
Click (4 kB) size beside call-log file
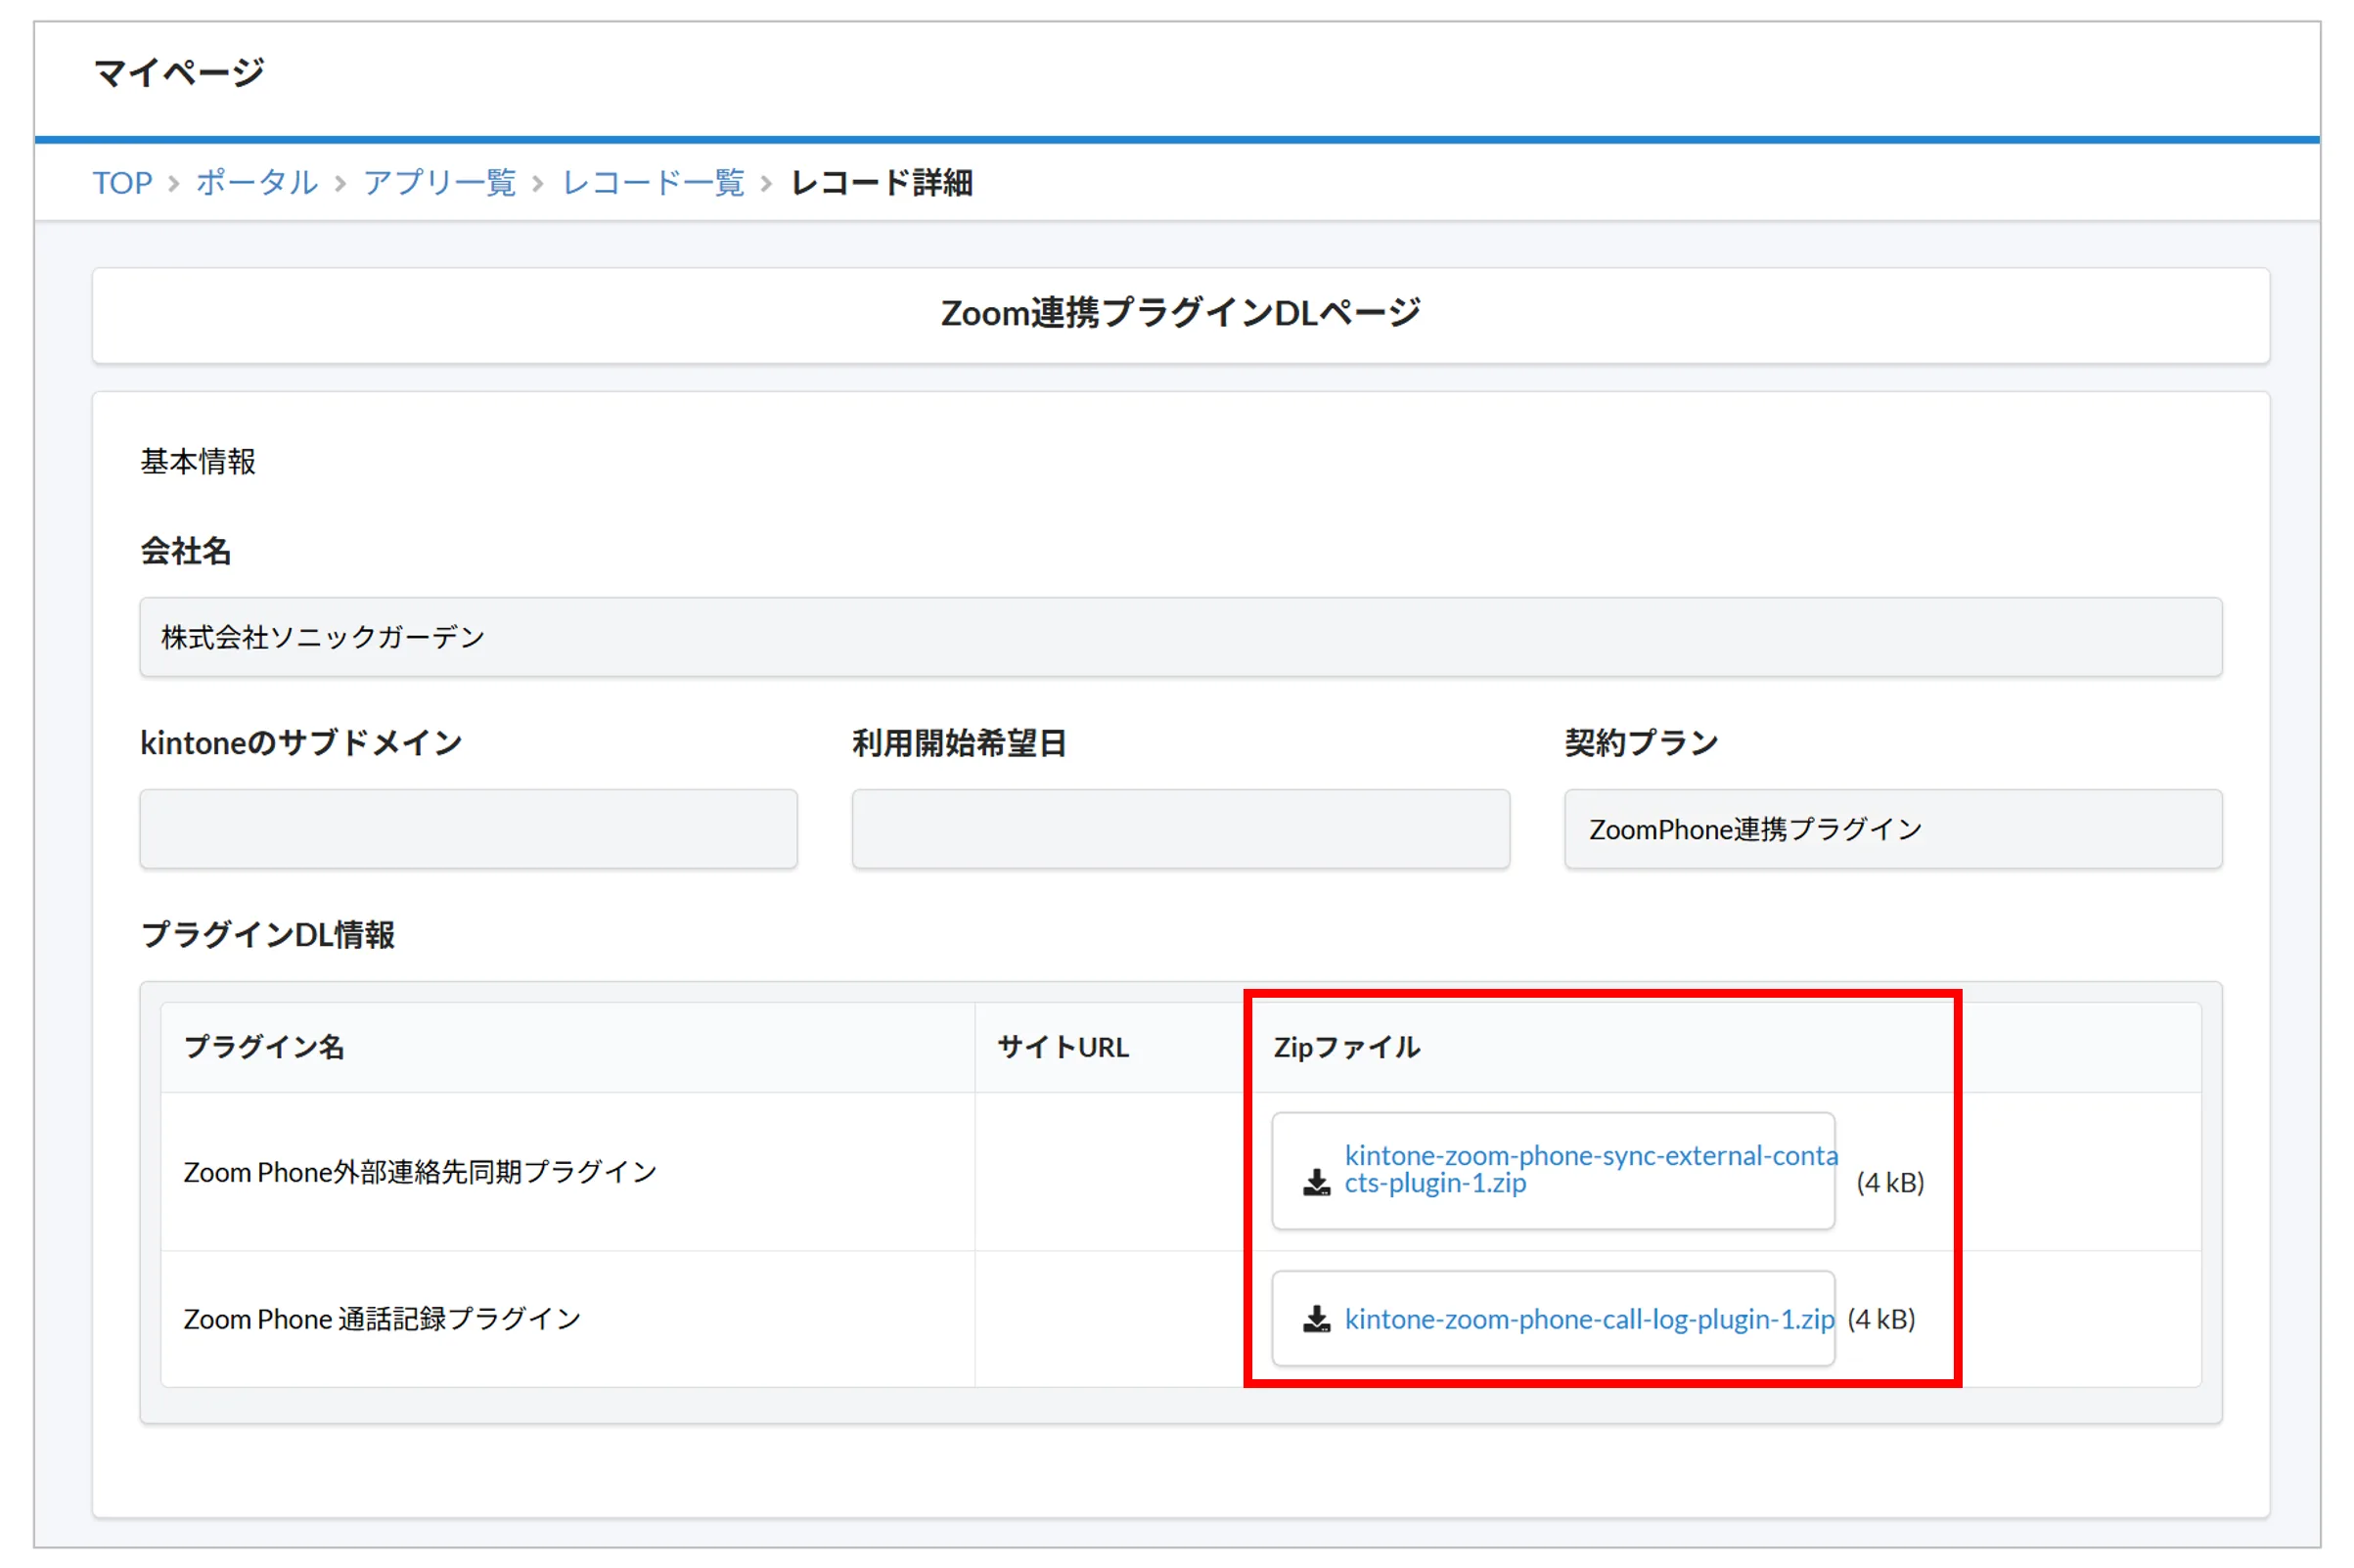click(1880, 1319)
